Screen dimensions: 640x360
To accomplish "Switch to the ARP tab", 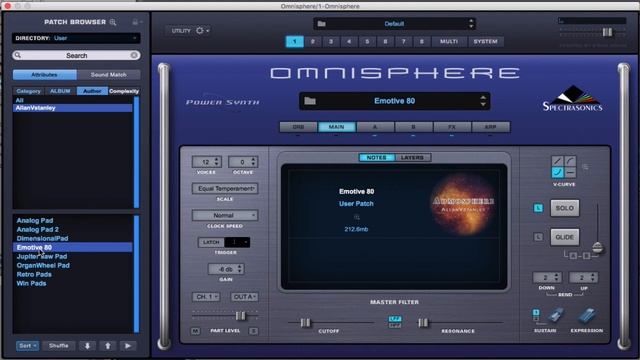I will point(490,127).
